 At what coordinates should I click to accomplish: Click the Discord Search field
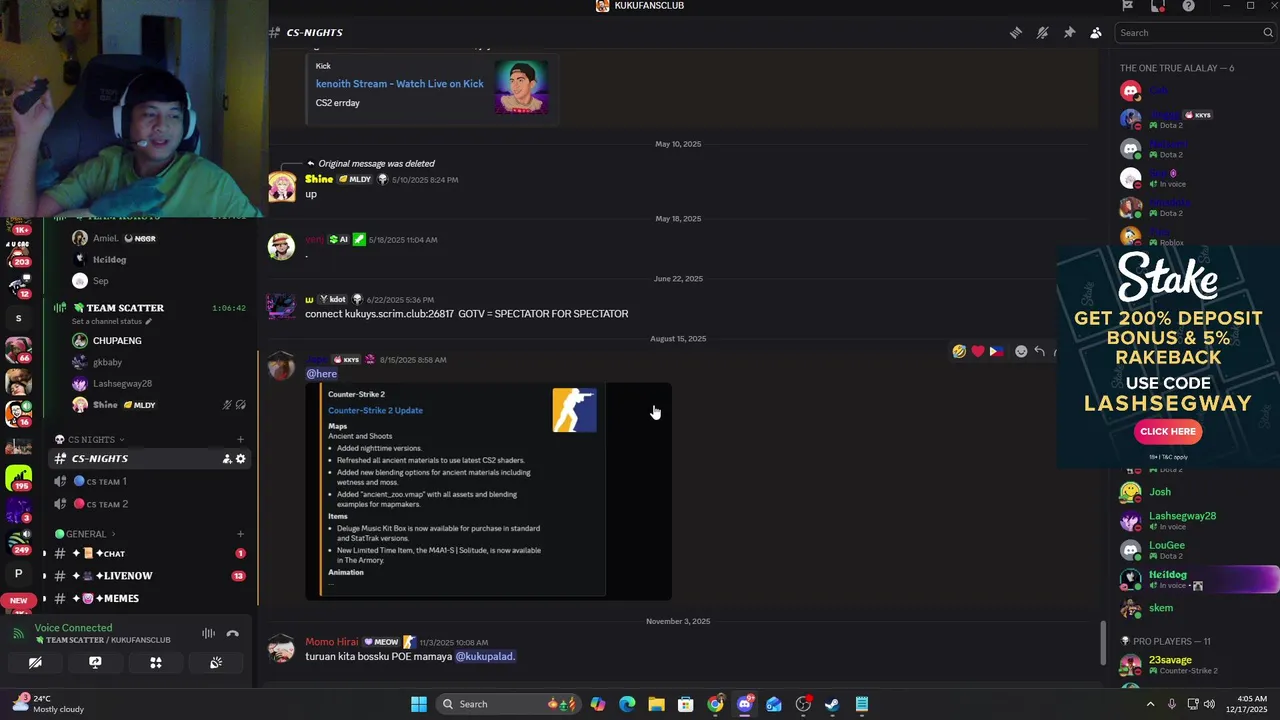pos(1196,33)
